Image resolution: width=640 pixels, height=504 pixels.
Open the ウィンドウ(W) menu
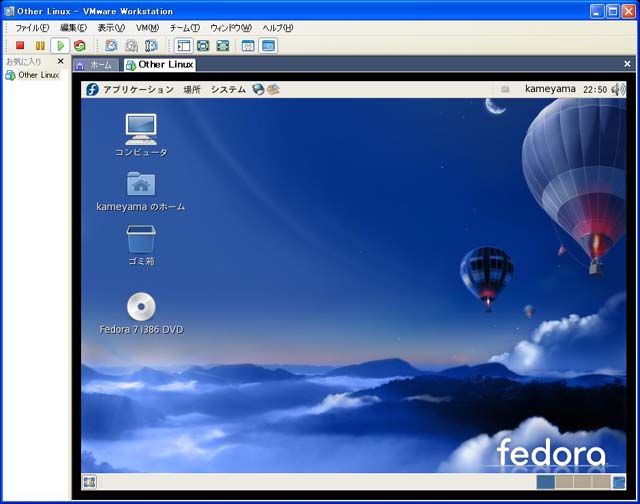point(231,28)
